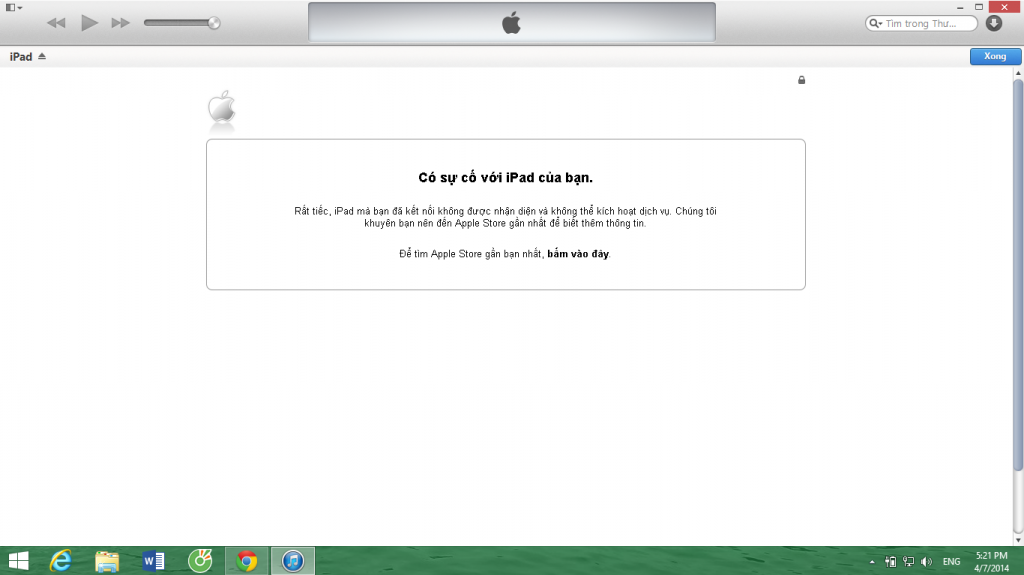Image resolution: width=1024 pixels, height=575 pixels.
Task: Open search options magnifier dropdown
Action: coord(875,24)
